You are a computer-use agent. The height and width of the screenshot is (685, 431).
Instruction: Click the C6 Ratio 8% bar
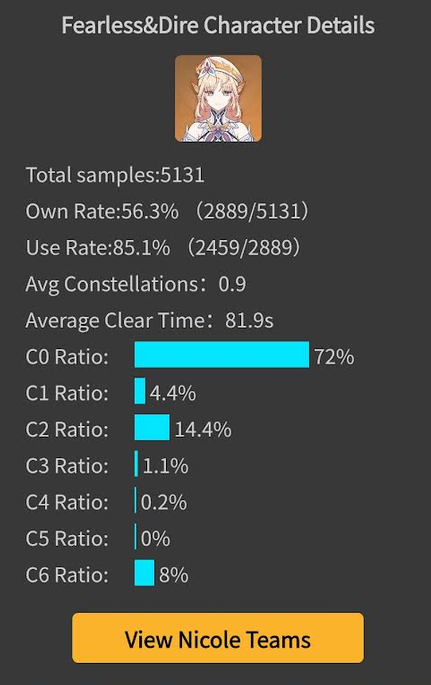pos(144,573)
